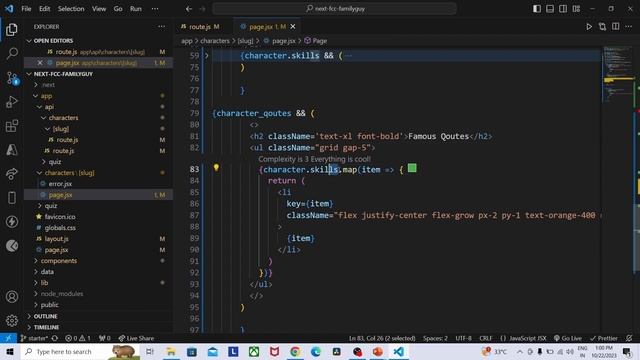Open editor More Actions ellipsis
Screen dimensions: 640x360
629,27
